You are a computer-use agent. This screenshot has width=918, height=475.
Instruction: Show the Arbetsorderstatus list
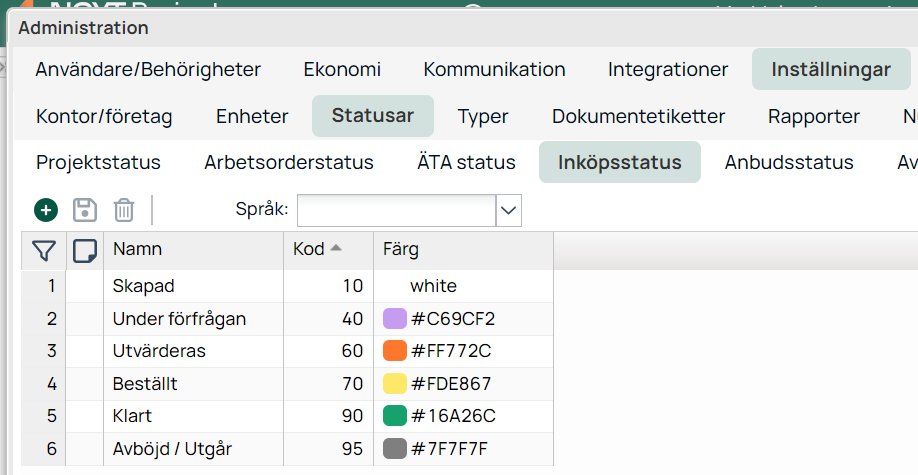point(289,162)
